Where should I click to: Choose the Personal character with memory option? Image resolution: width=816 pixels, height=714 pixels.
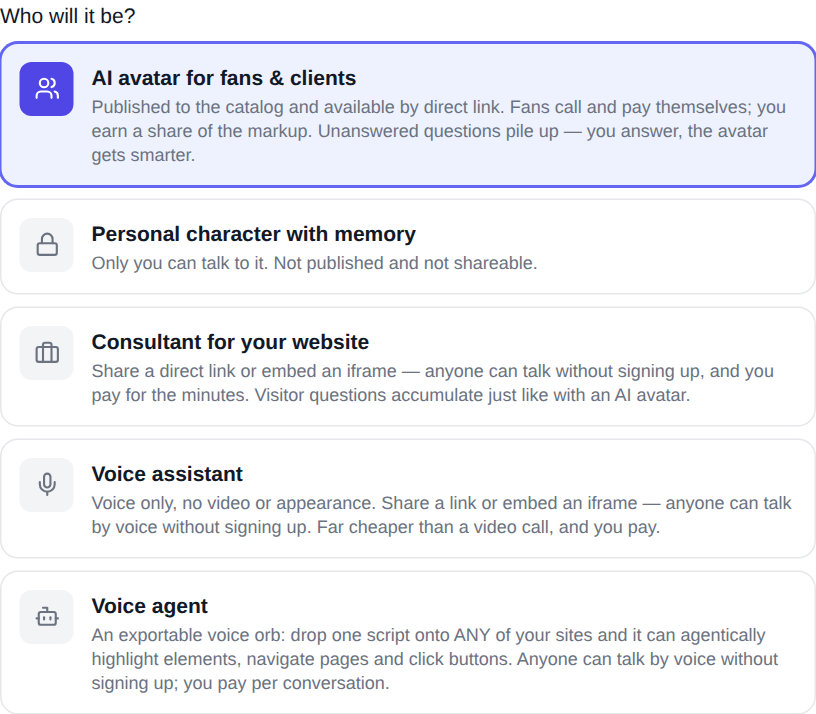(408, 247)
